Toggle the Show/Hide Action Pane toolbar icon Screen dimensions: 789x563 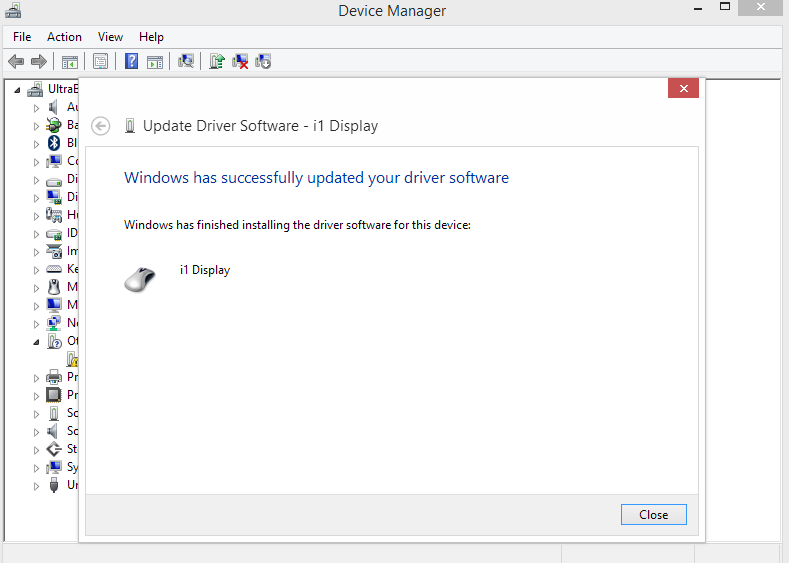(x=155, y=62)
